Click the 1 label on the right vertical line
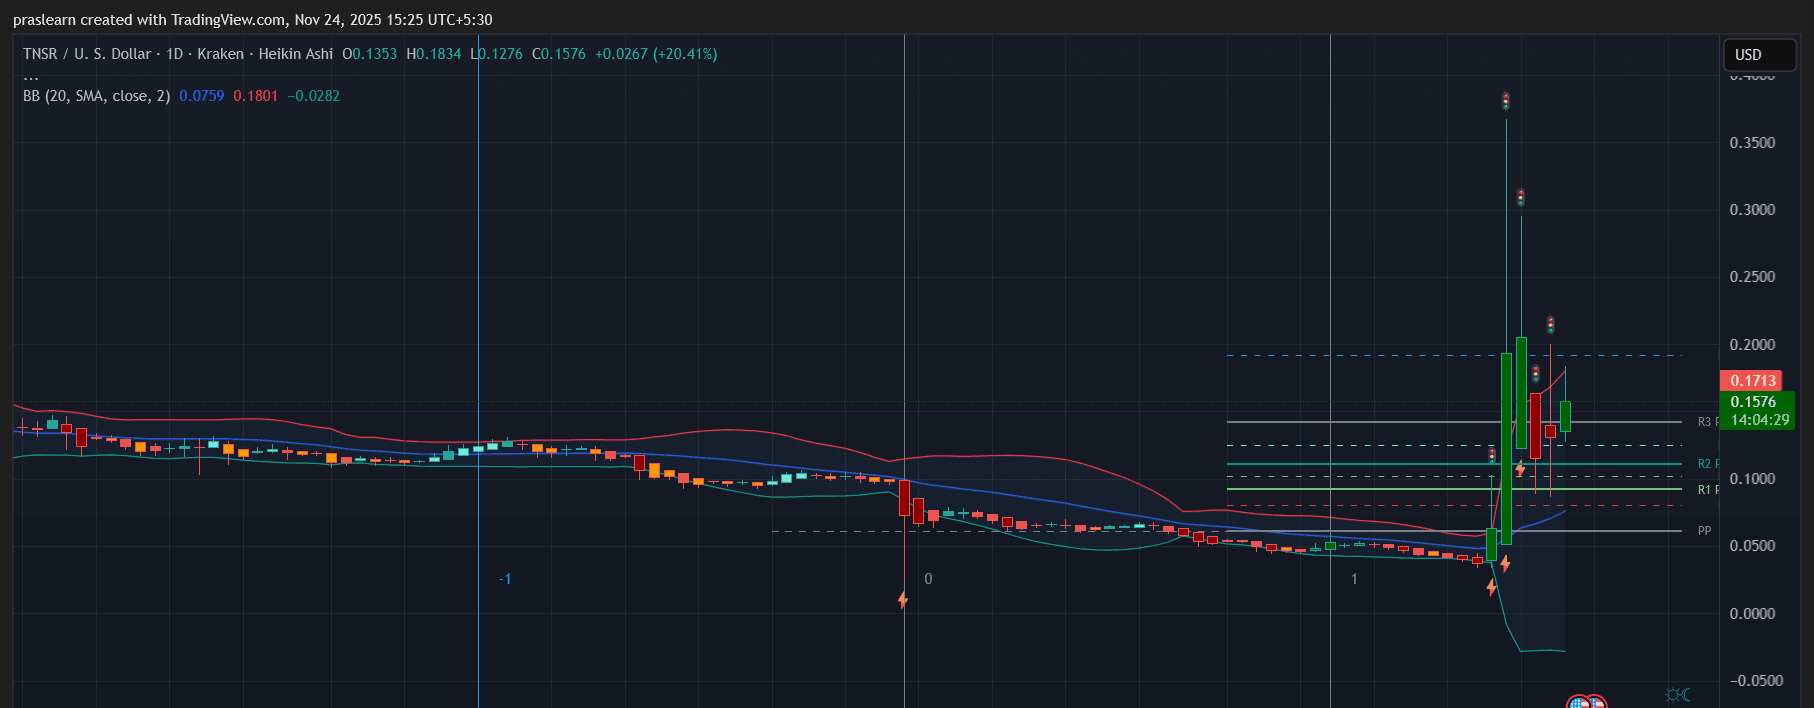 tap(1354, 579)
